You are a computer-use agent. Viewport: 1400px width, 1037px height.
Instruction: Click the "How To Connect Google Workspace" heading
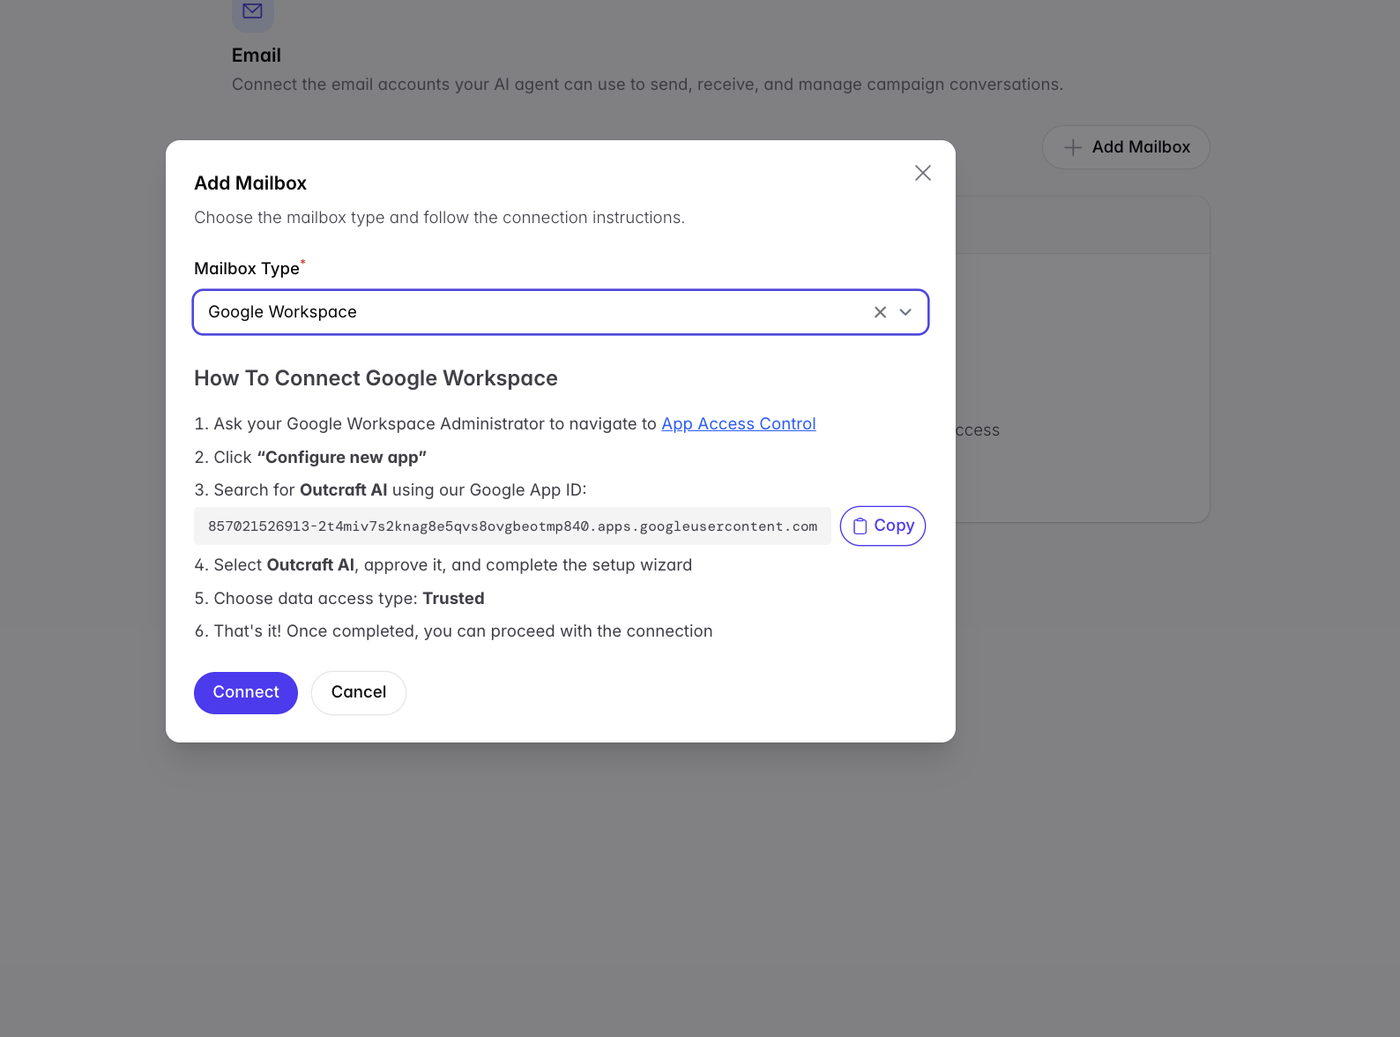pos(376,378)
